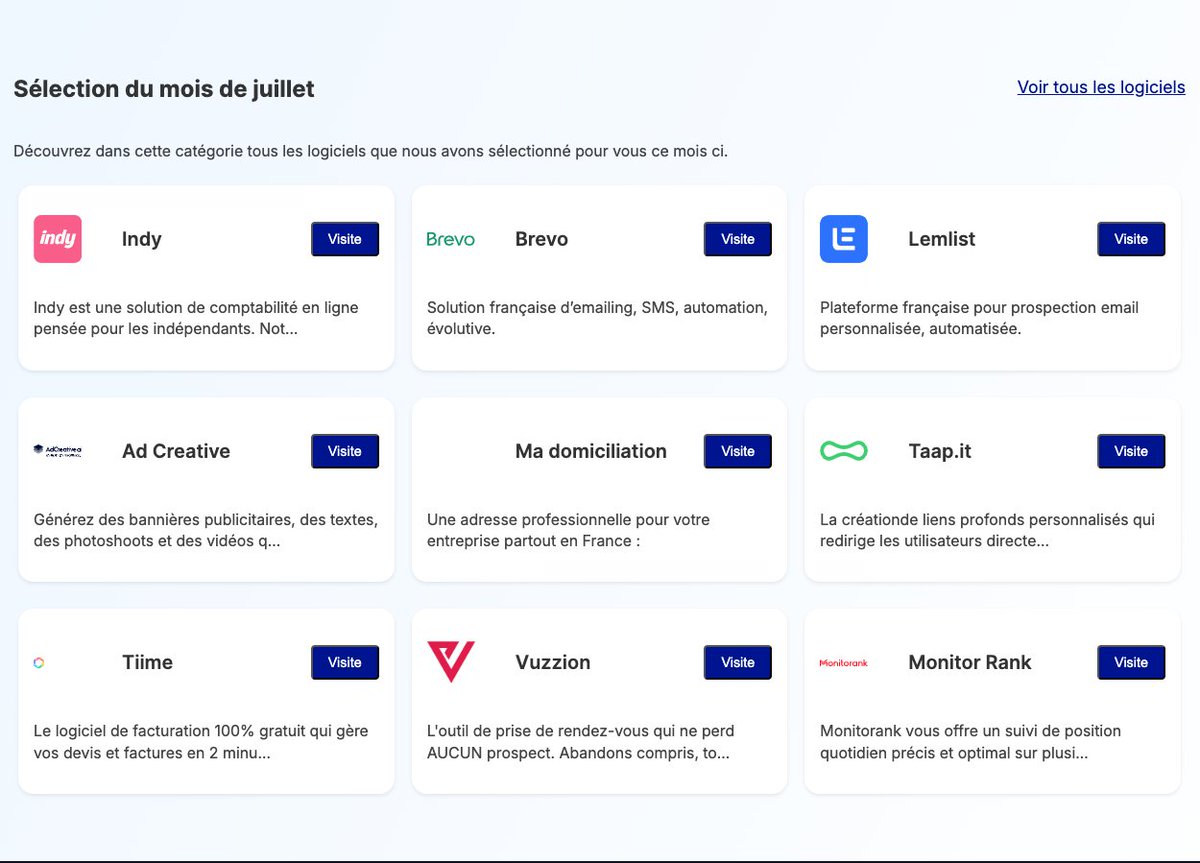Click the Ad Creative title
This screenshot has width=1200, height=863.
tap(176, 451)
